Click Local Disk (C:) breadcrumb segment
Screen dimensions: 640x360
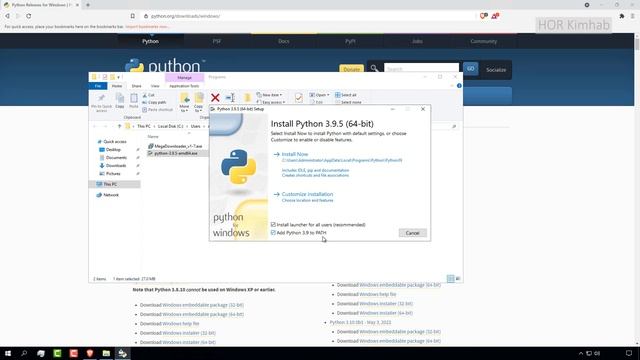(171, 127)
